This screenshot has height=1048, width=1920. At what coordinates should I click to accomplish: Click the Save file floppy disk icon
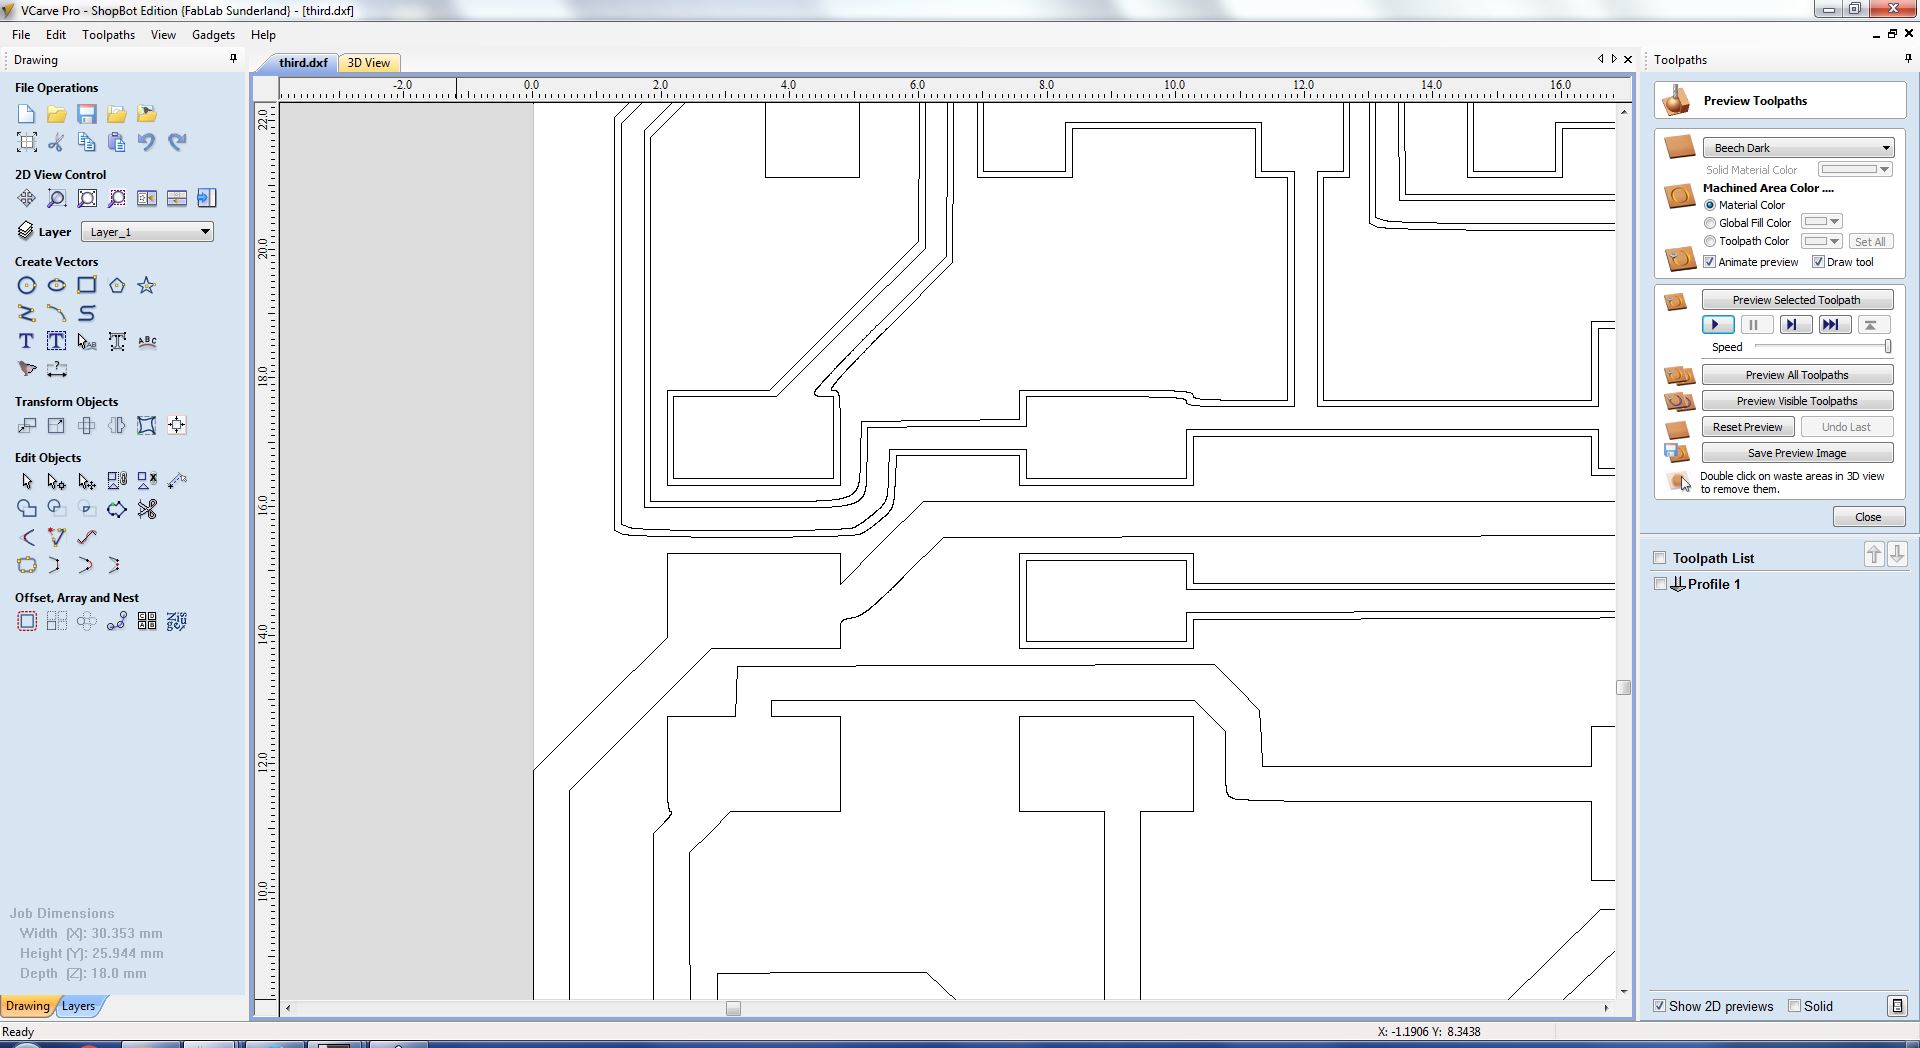click(87, 114)
